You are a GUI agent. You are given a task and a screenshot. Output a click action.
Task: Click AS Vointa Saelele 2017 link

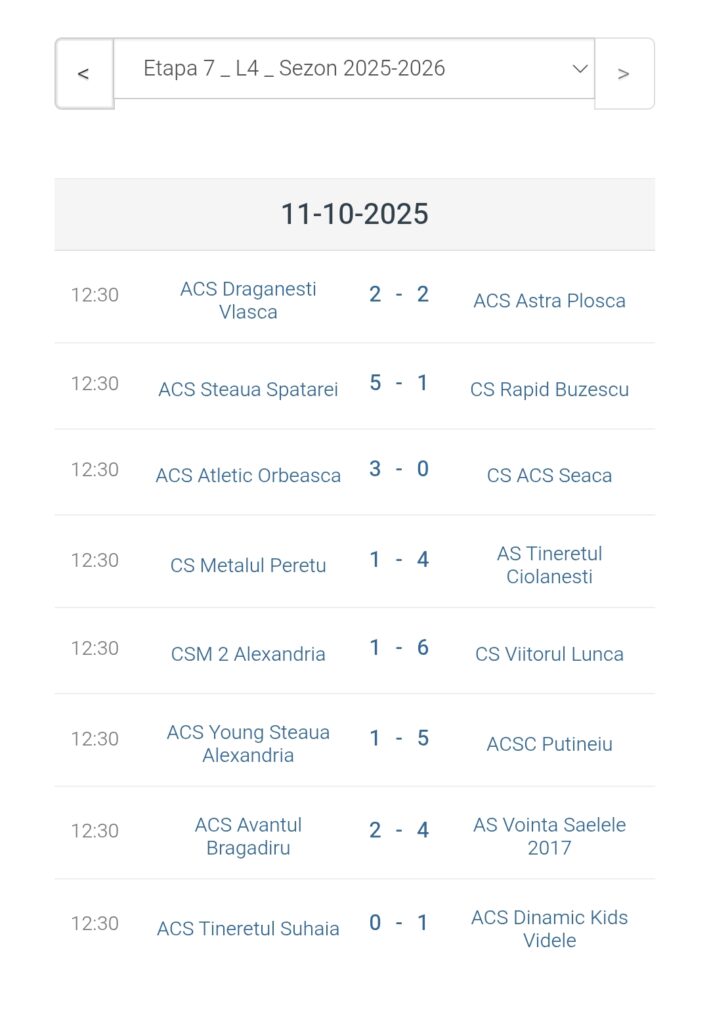pos(549,836)
